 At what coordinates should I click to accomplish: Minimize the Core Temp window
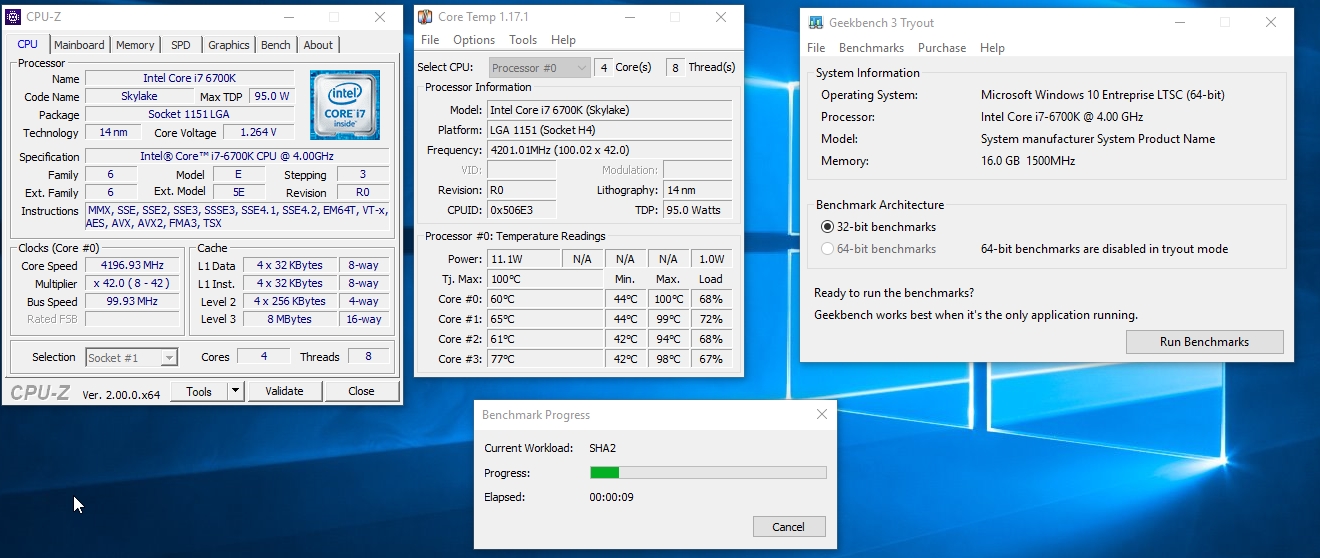(x=629, y=17)
